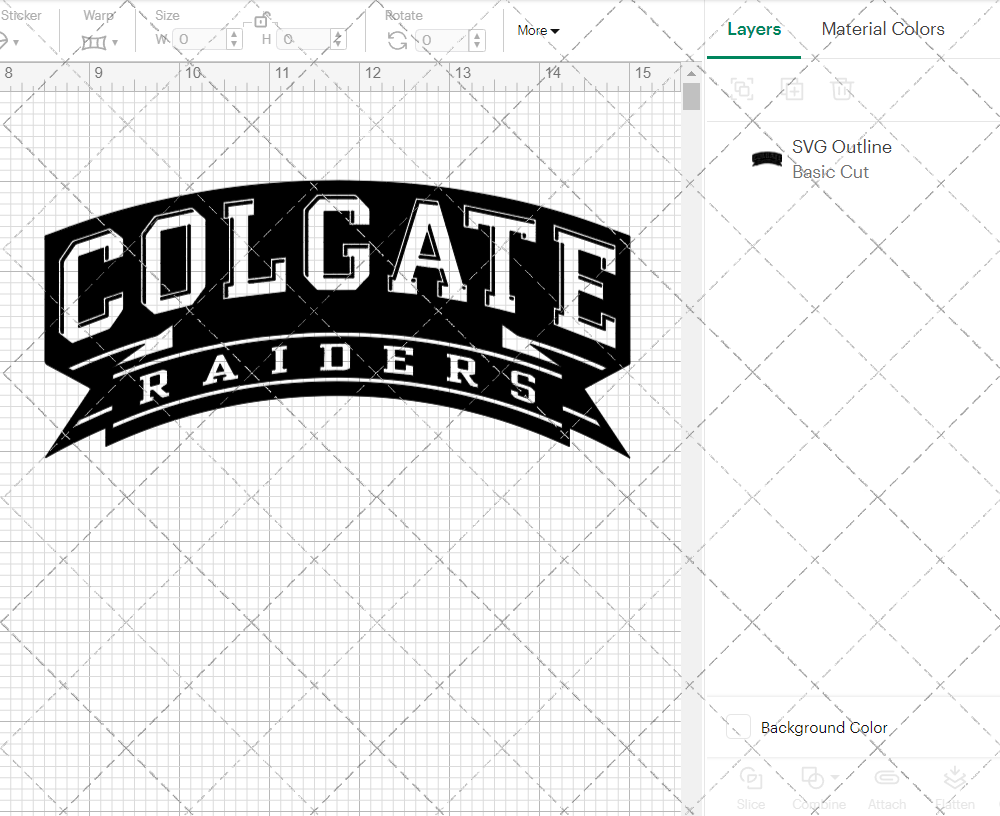
Task: Click the Rotate icon
Action: (397, 41)
